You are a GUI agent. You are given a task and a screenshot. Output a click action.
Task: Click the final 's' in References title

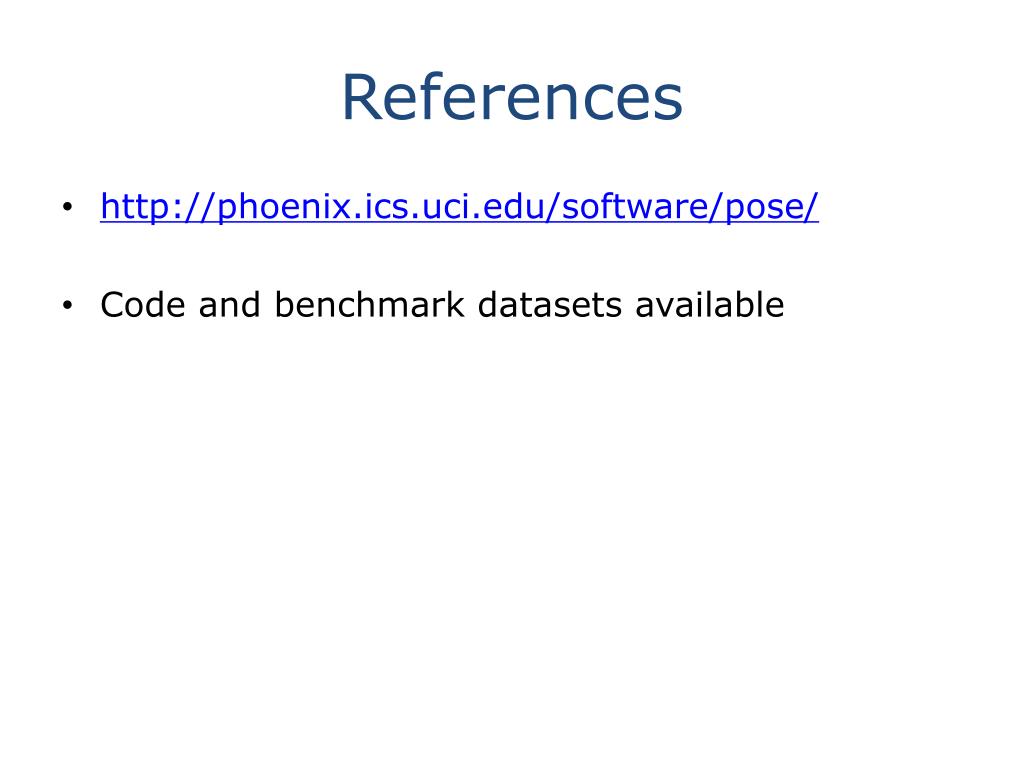click(669, 103)
